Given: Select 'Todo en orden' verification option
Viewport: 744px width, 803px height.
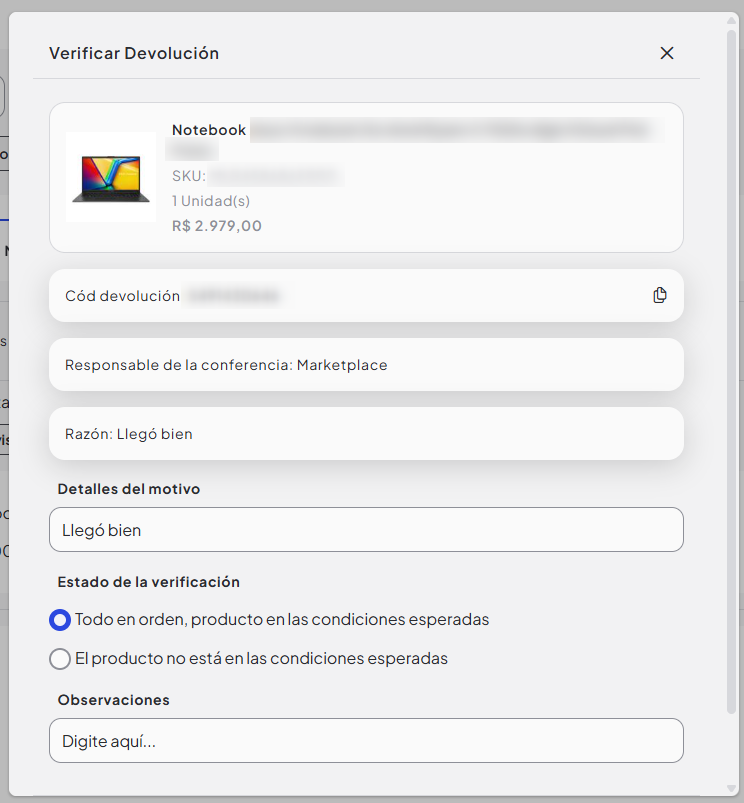Looking at the screenshot, I should [x=60, y=620].
